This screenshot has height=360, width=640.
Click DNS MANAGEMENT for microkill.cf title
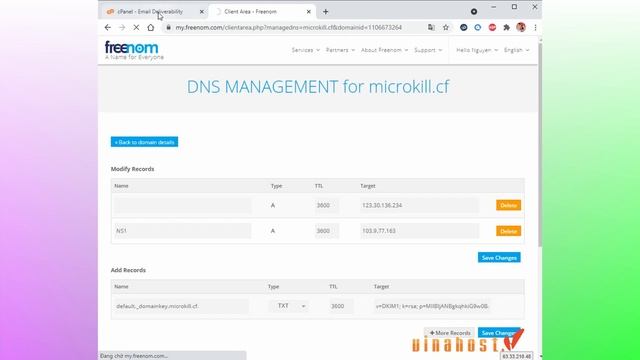tap(318, 87)
